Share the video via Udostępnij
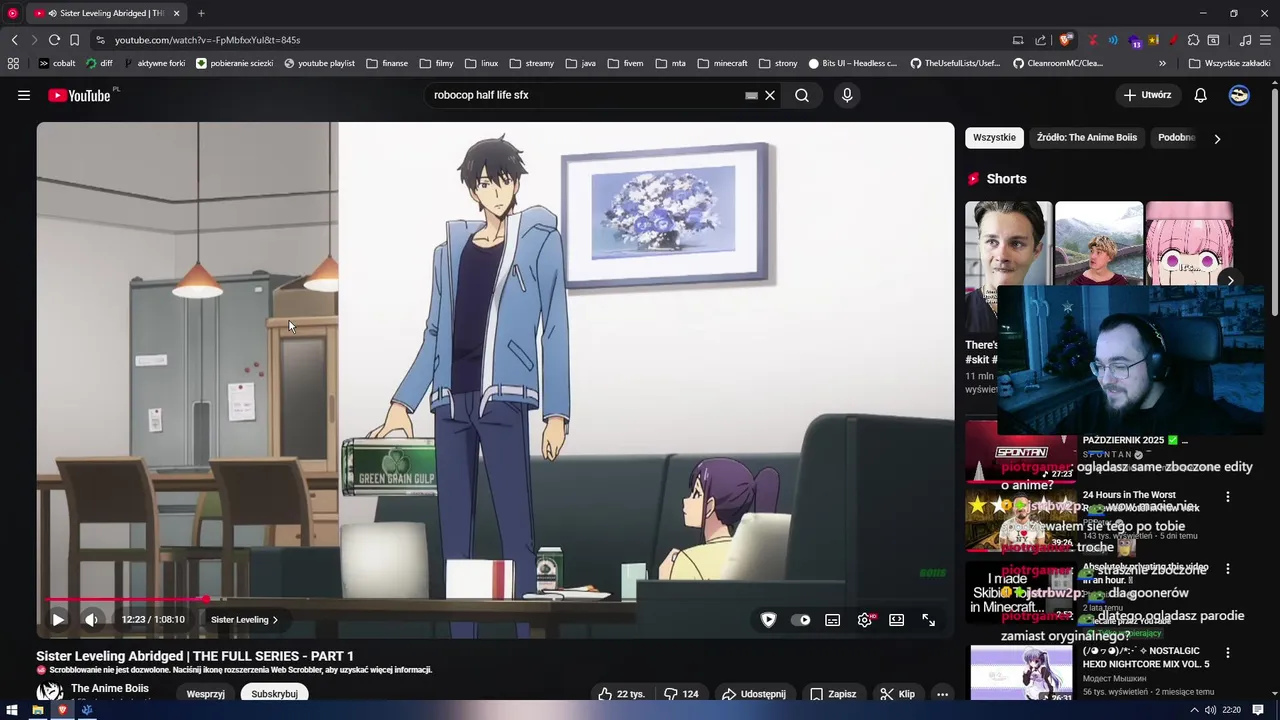 point(754,694)
